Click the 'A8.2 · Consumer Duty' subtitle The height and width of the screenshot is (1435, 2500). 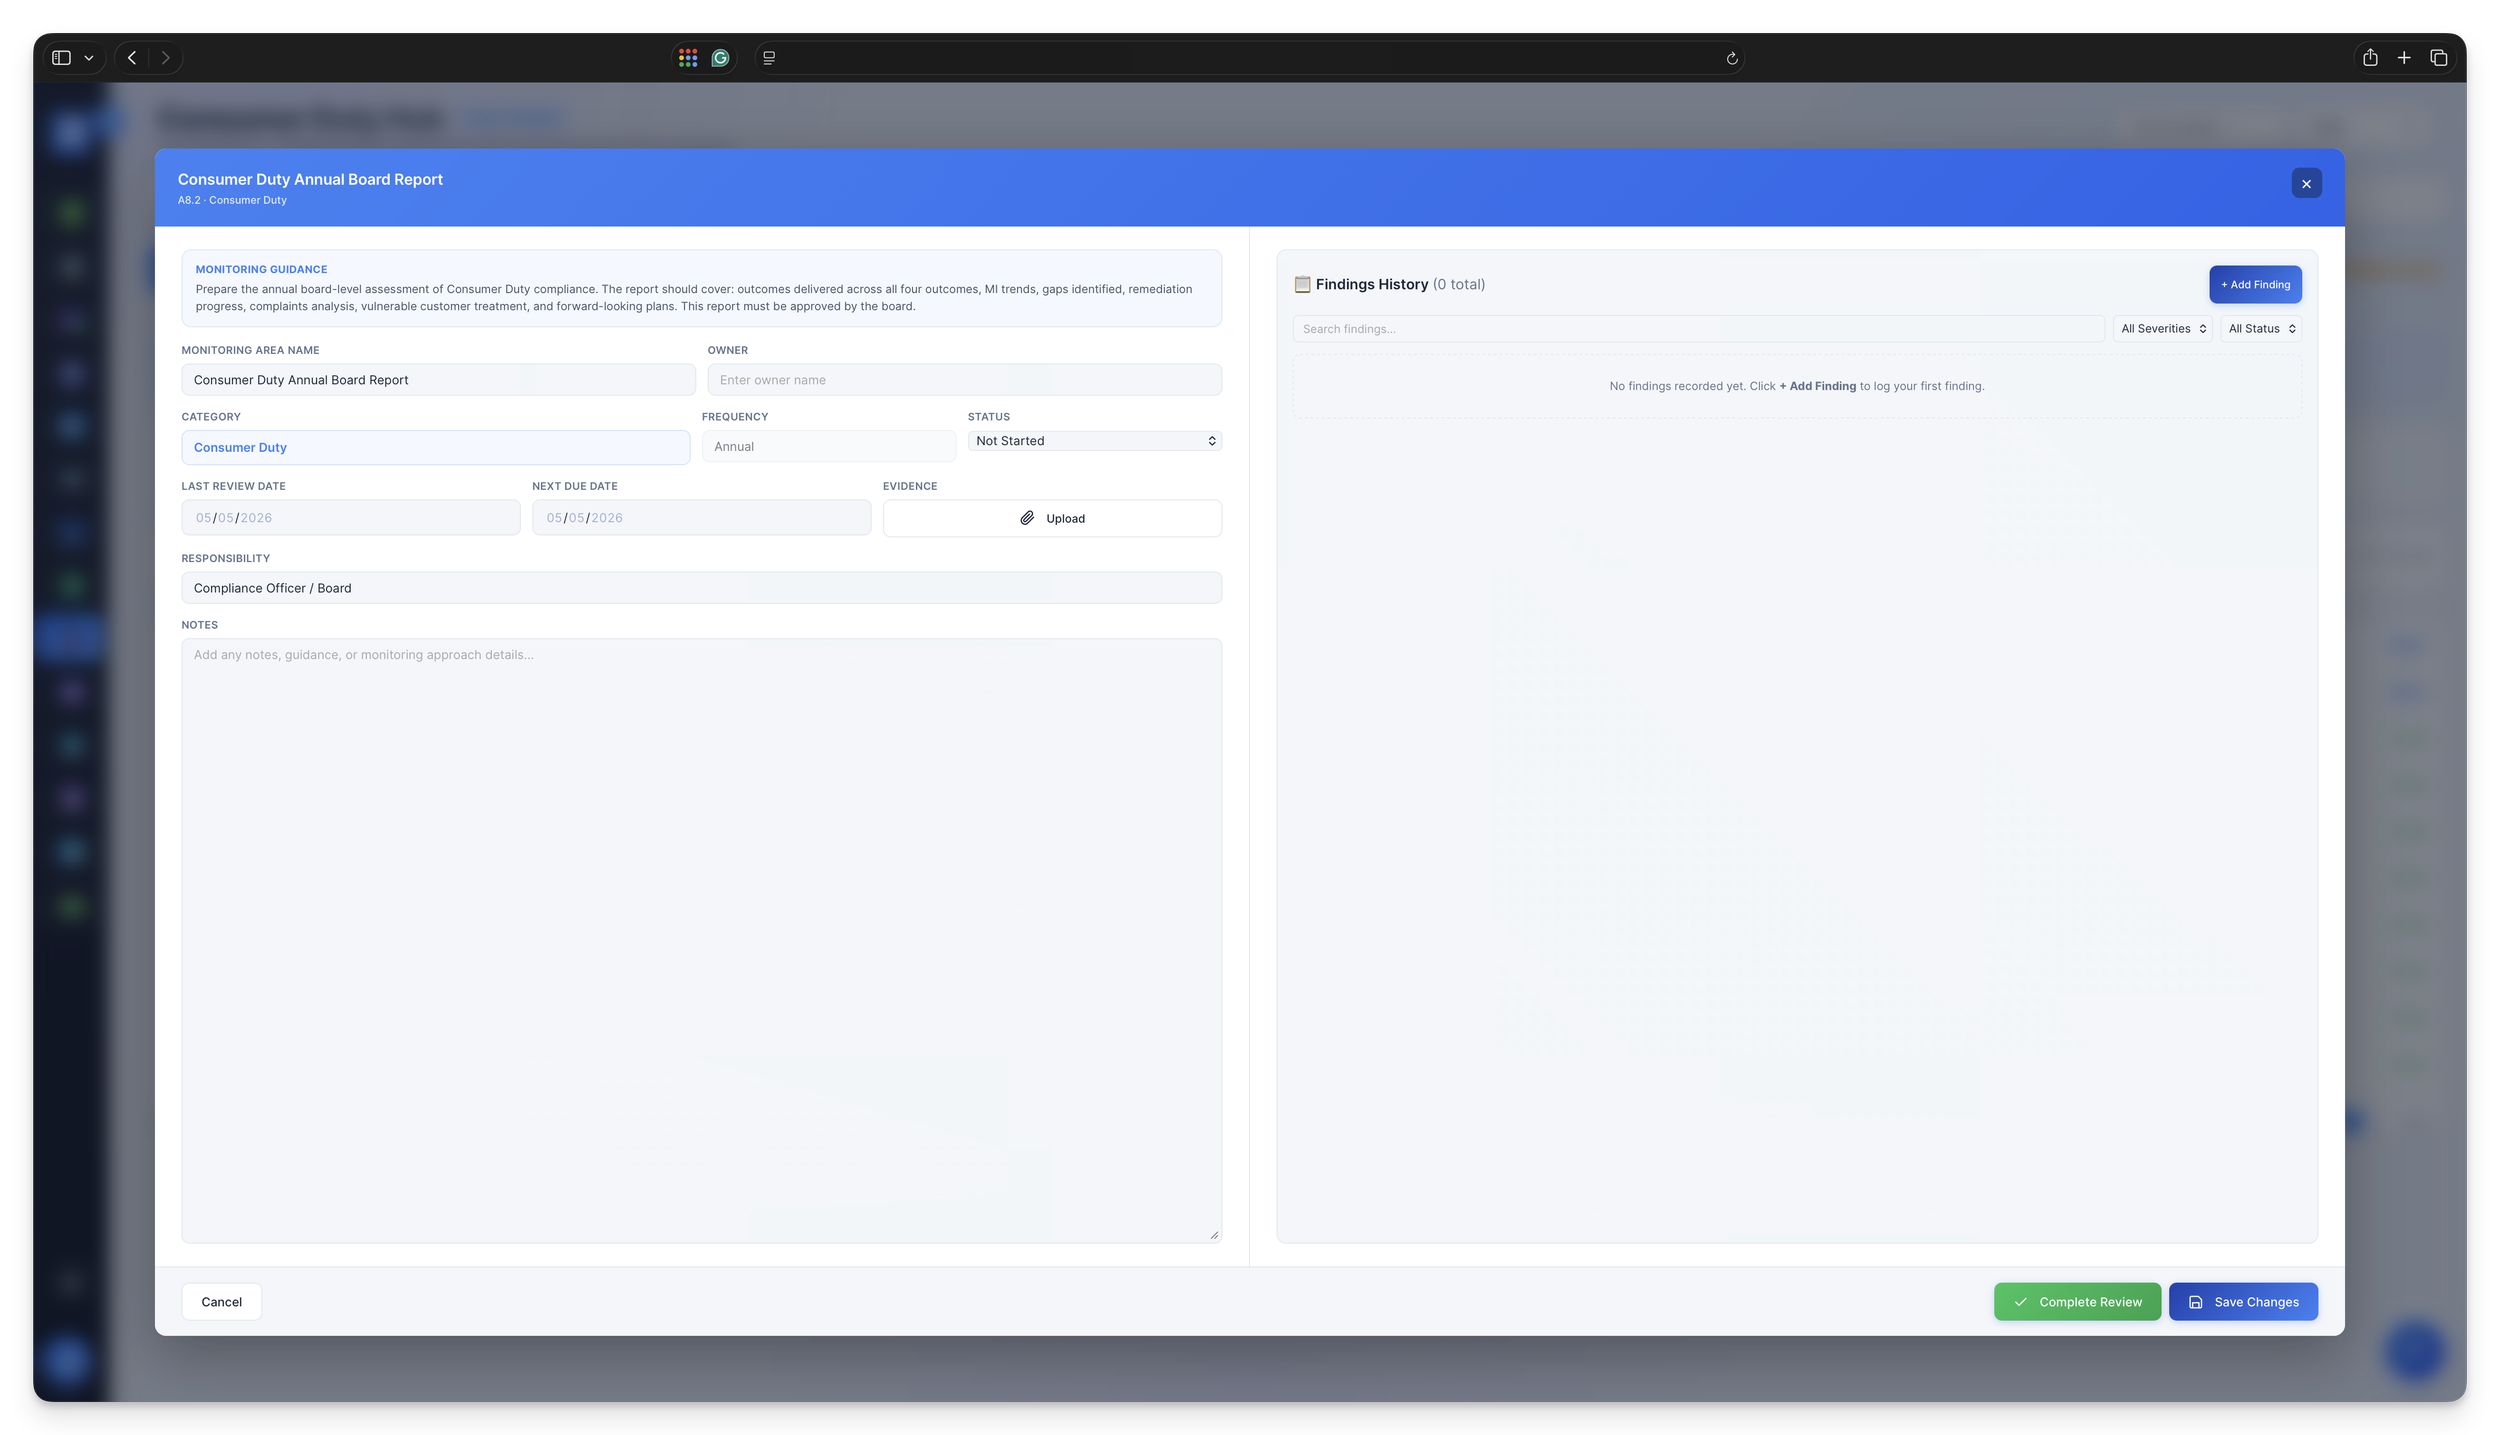[x=232, y=200]
